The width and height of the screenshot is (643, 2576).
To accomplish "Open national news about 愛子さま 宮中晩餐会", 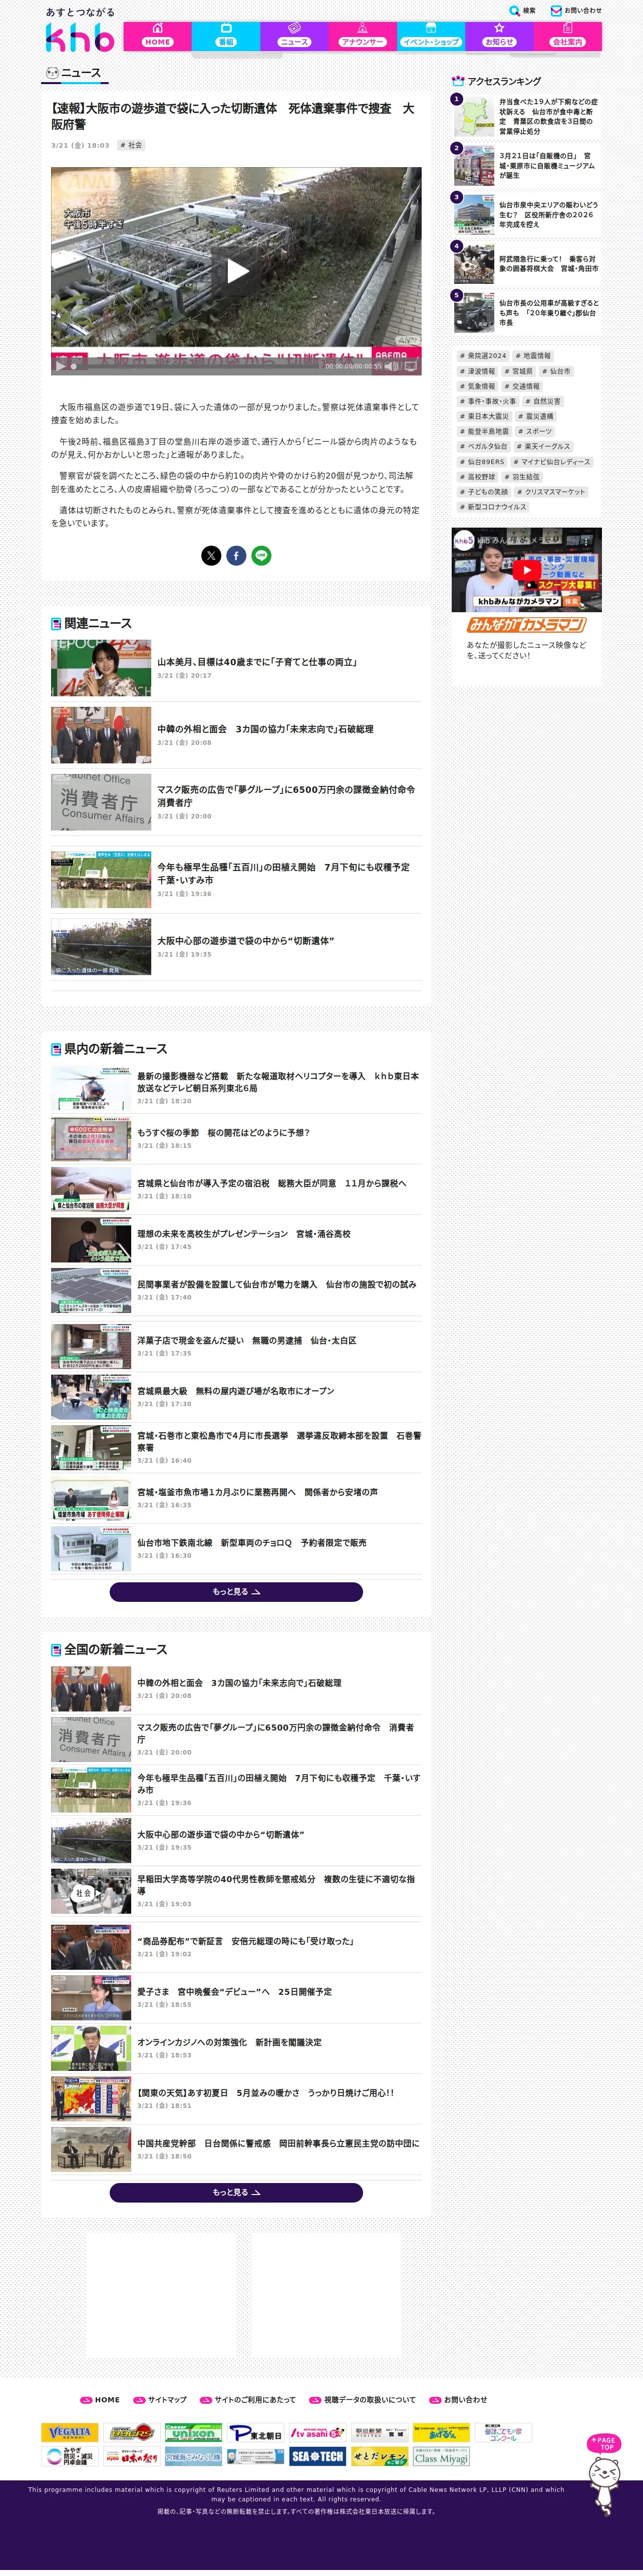I will click(x=236, y=1997).
